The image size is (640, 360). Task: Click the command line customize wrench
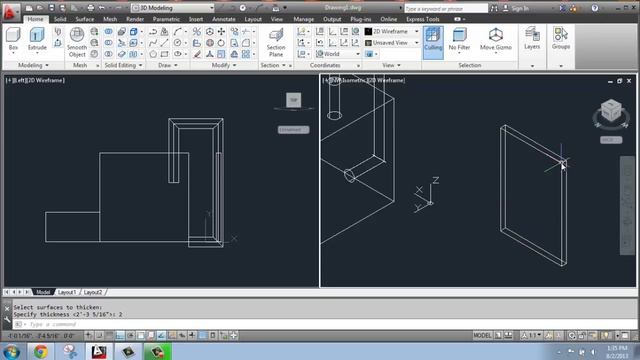pyautogui.click(x=7, y=320)
